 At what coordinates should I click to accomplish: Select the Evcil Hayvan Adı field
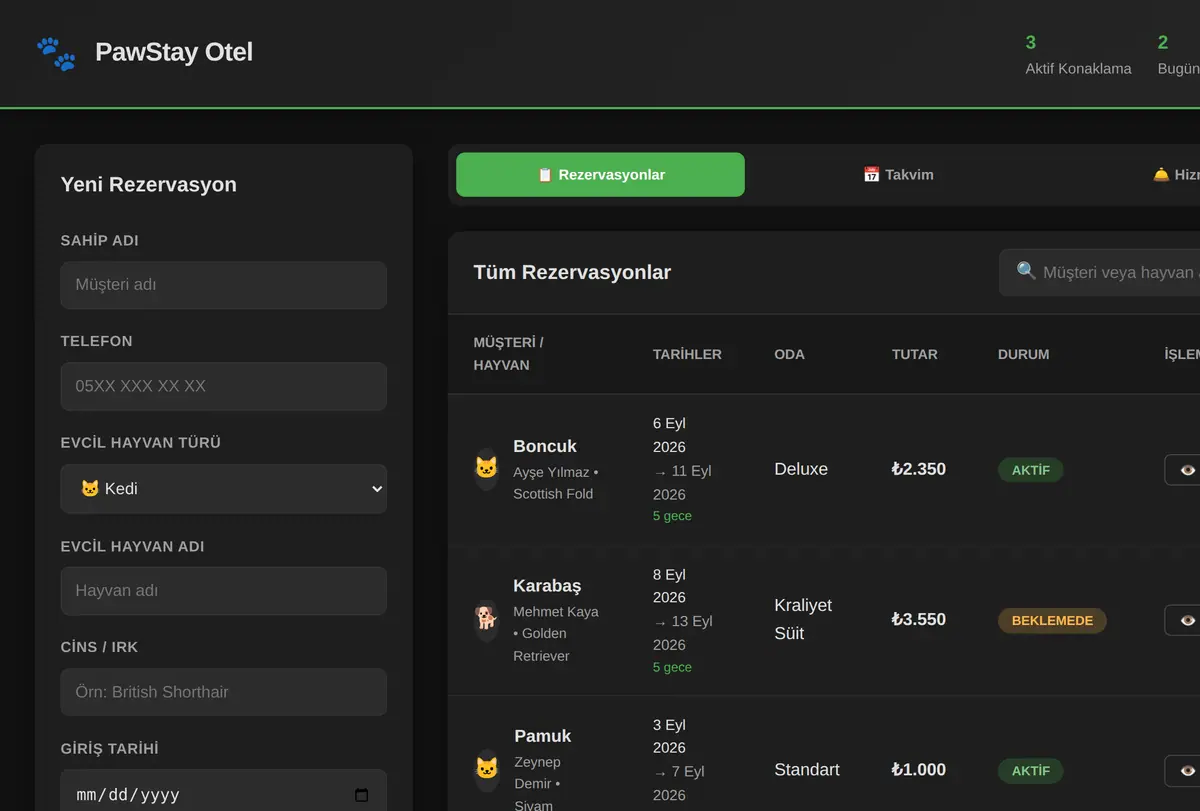point(224,591)
